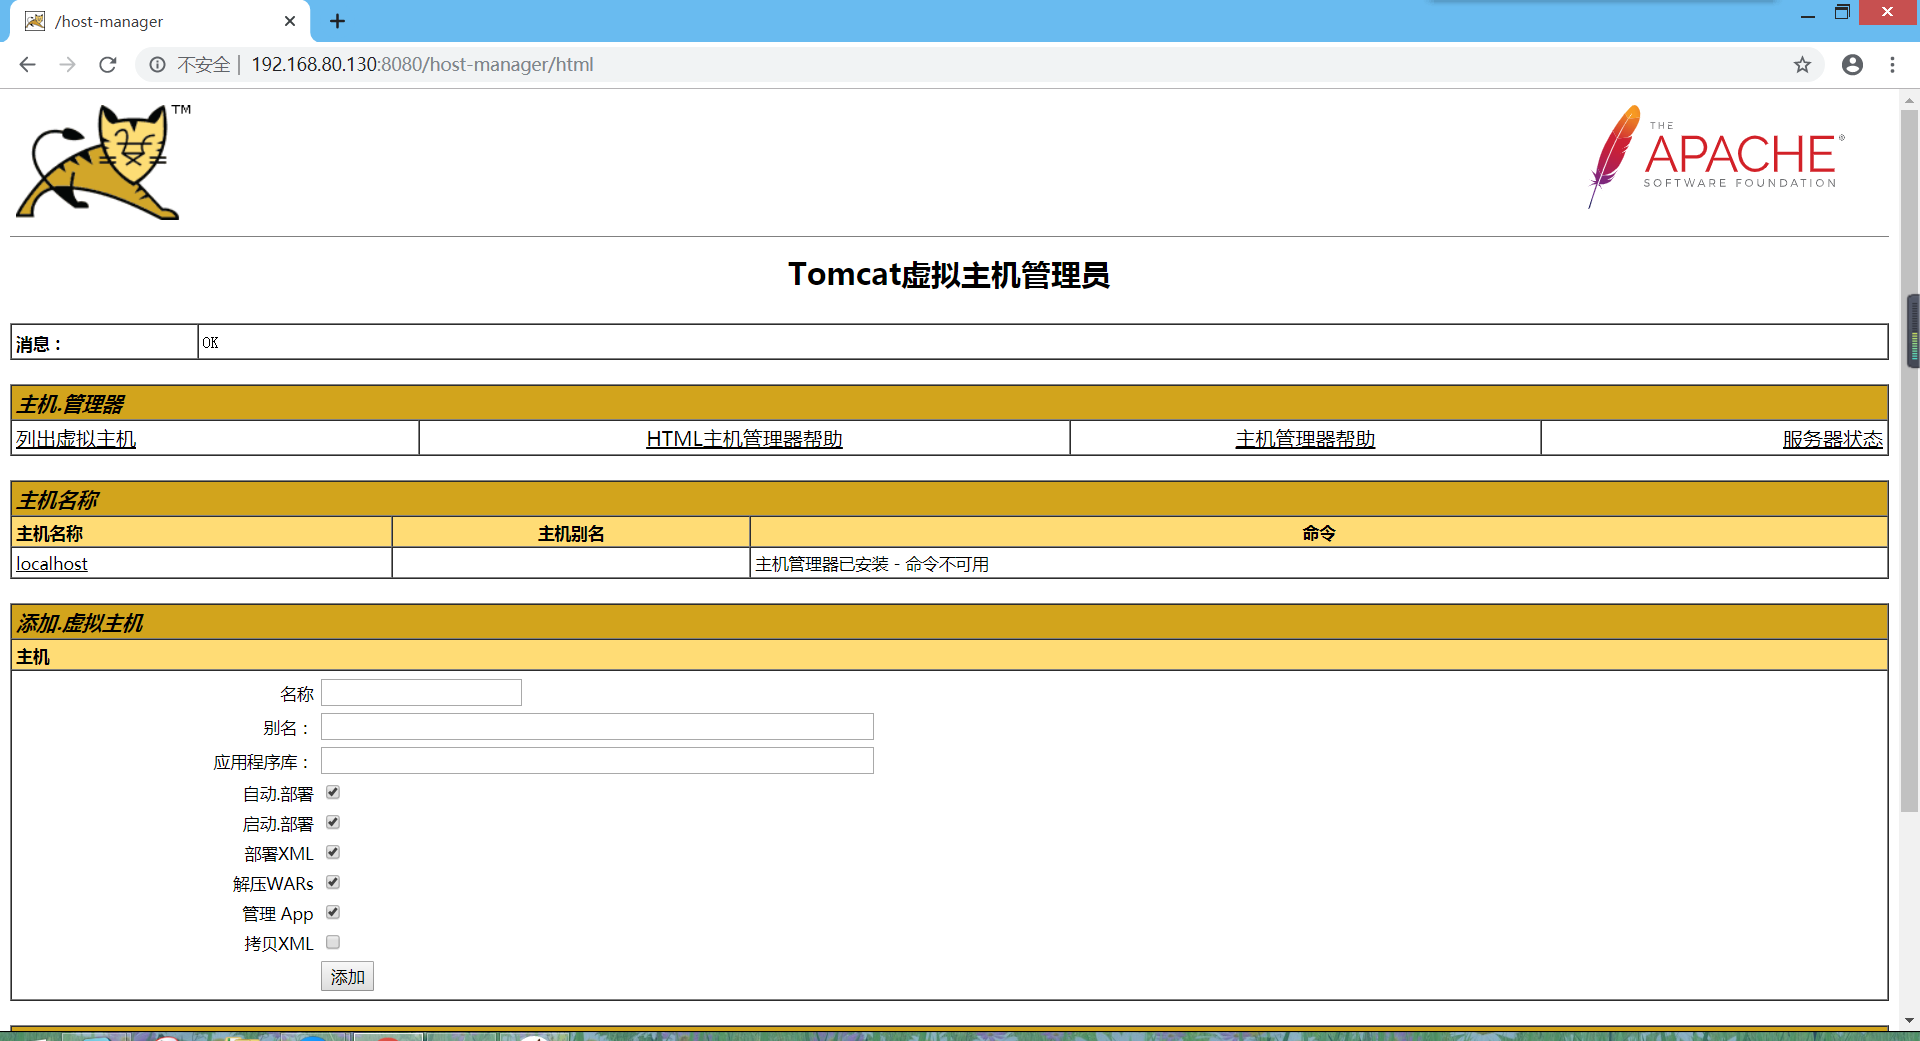Screen dimensions: 1920x1041
Task: Uncheck the 管理 App checkbox
Action: pyautogui.click(x=333, y=912)
